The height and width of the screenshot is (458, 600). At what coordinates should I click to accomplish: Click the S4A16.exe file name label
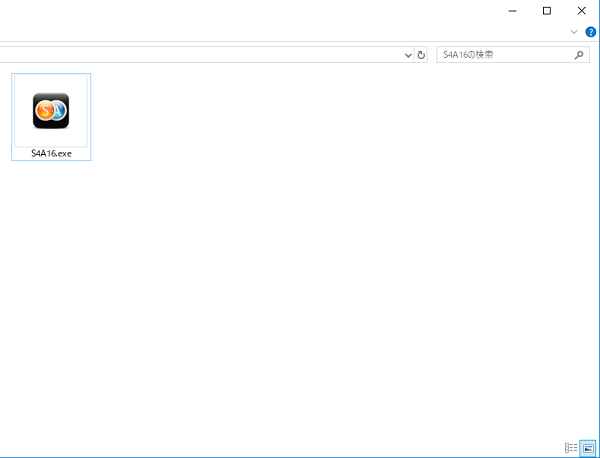(x=51, y=154)
